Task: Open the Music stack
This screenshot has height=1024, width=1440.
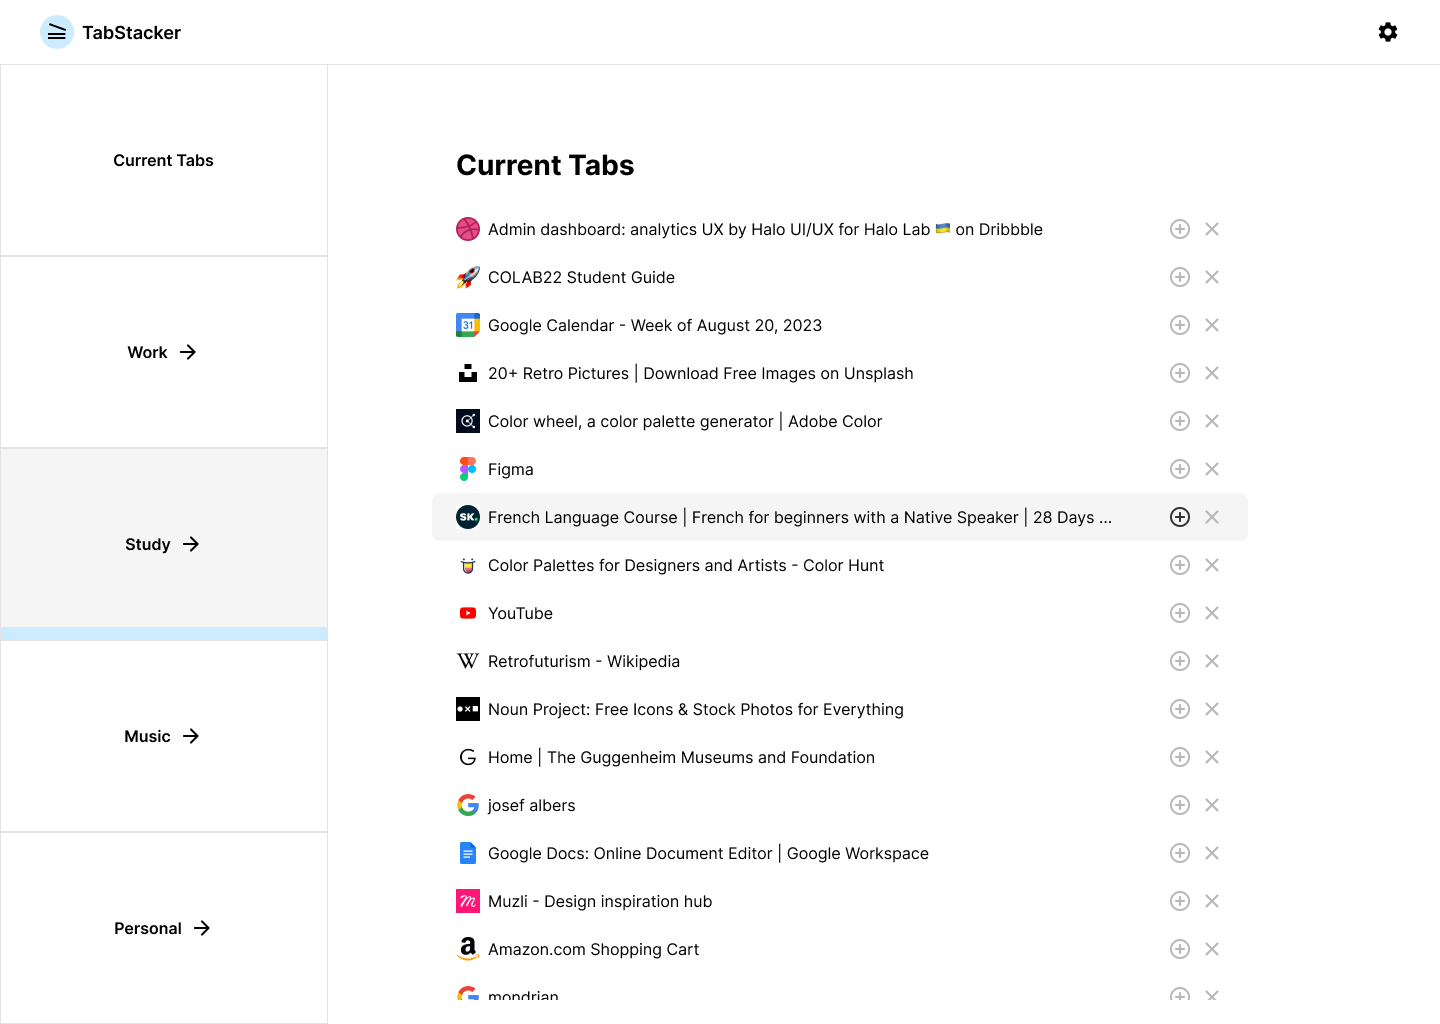Action: click(163, 736)
